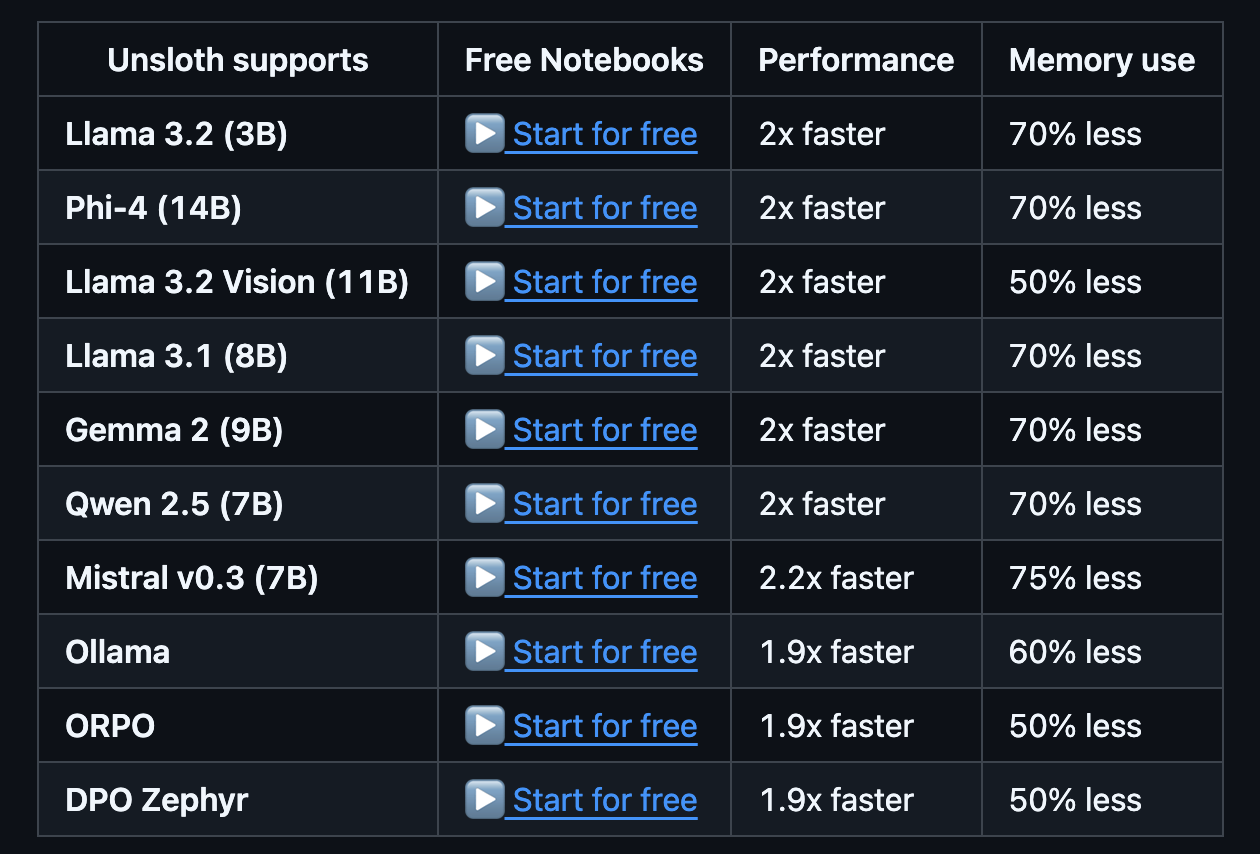This screenshot has height=854, width=1260.
Task: Open Start for free link for Ollama
Action: pyautogui.click(x=605, y=652)
